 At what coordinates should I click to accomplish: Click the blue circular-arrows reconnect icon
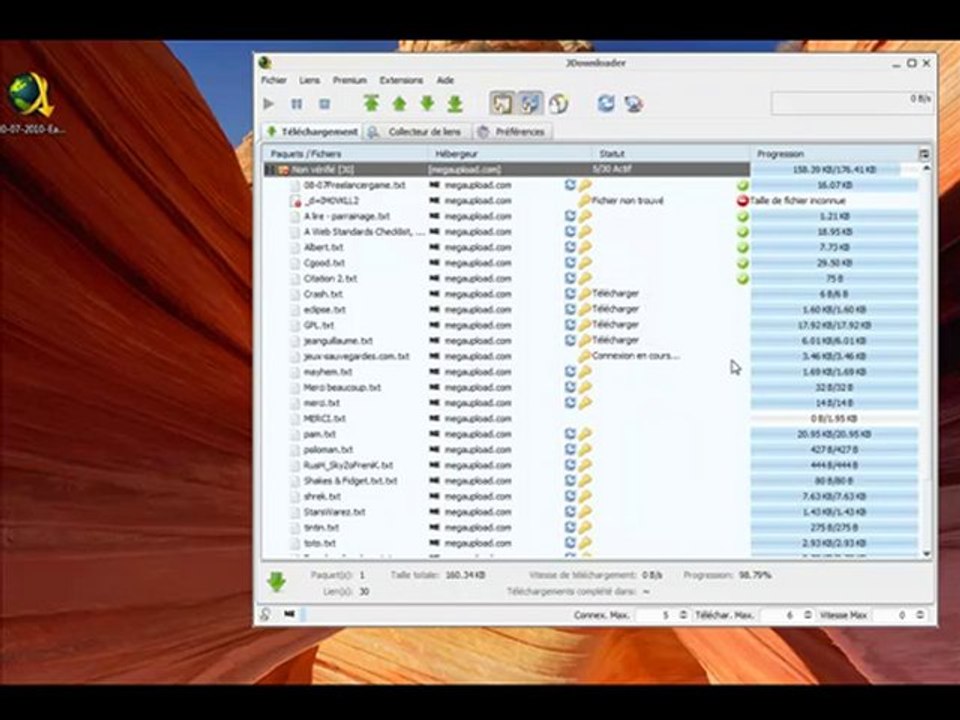point(606,103)
